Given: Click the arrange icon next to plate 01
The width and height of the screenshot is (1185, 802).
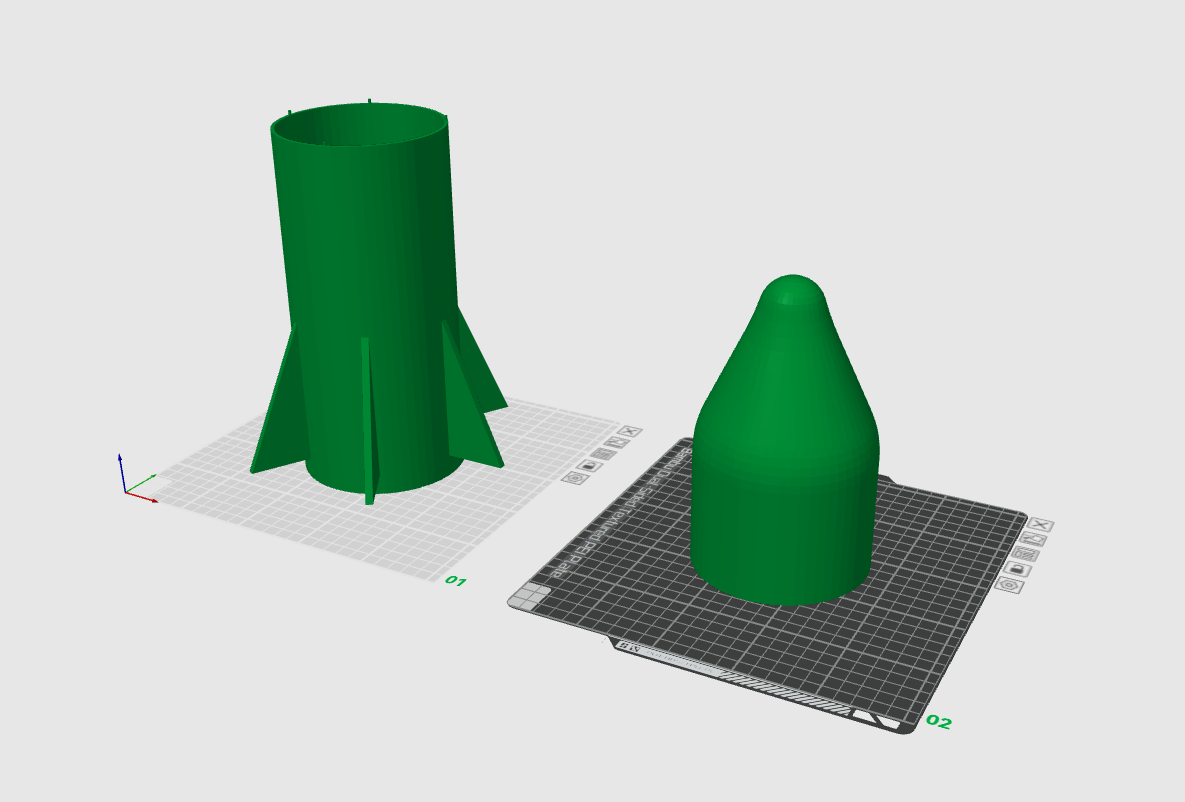Looking at the screenshot, I should (617, 443).
